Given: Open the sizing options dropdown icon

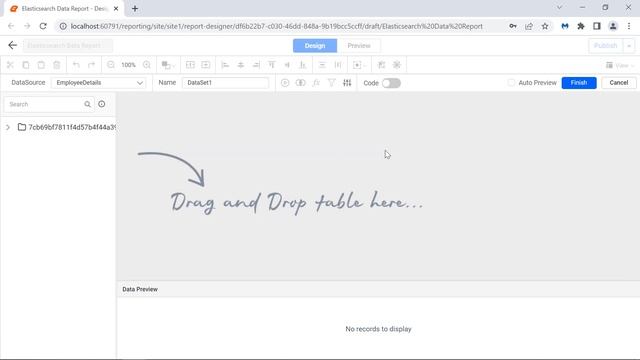Looking at the screenshot, I should 359,65.
